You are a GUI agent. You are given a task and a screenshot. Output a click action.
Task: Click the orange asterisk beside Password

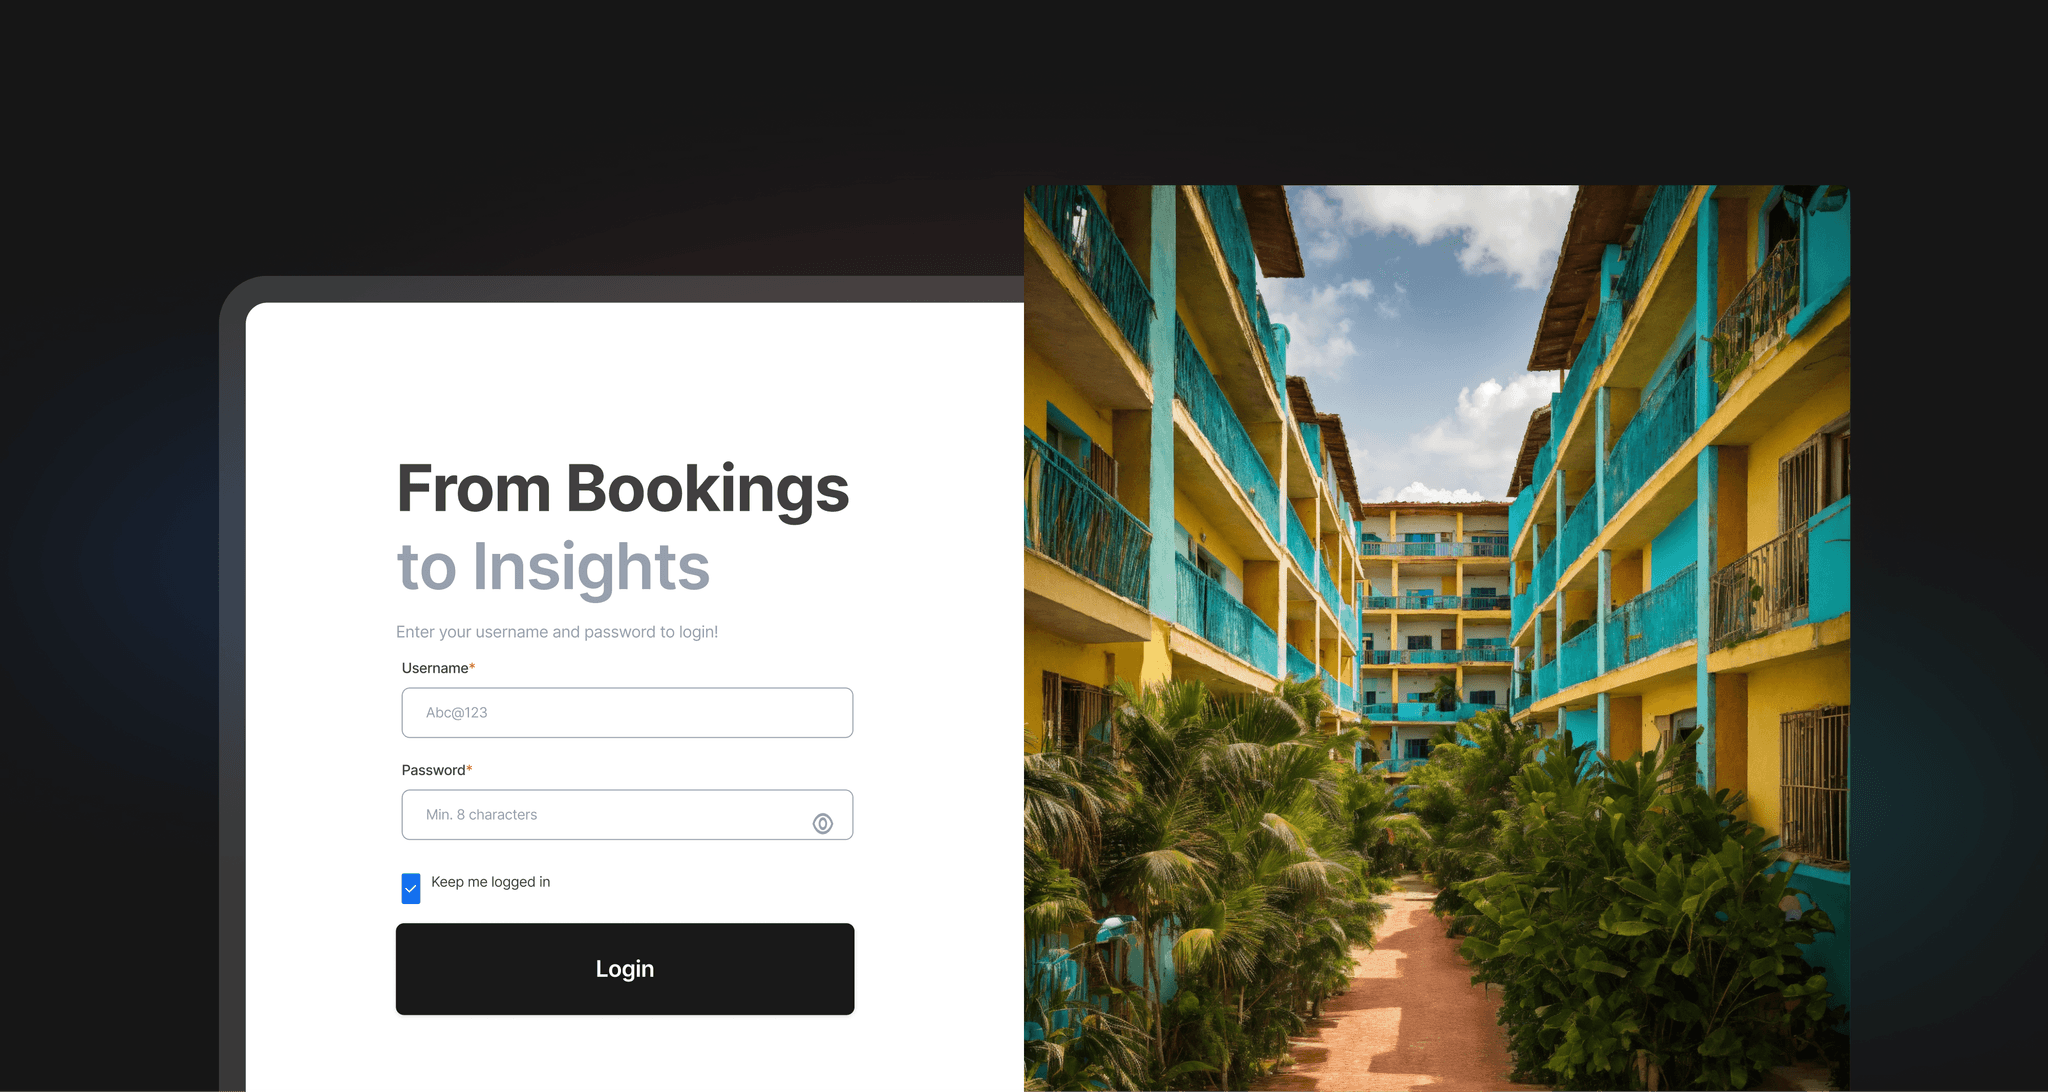click(469, 769)
